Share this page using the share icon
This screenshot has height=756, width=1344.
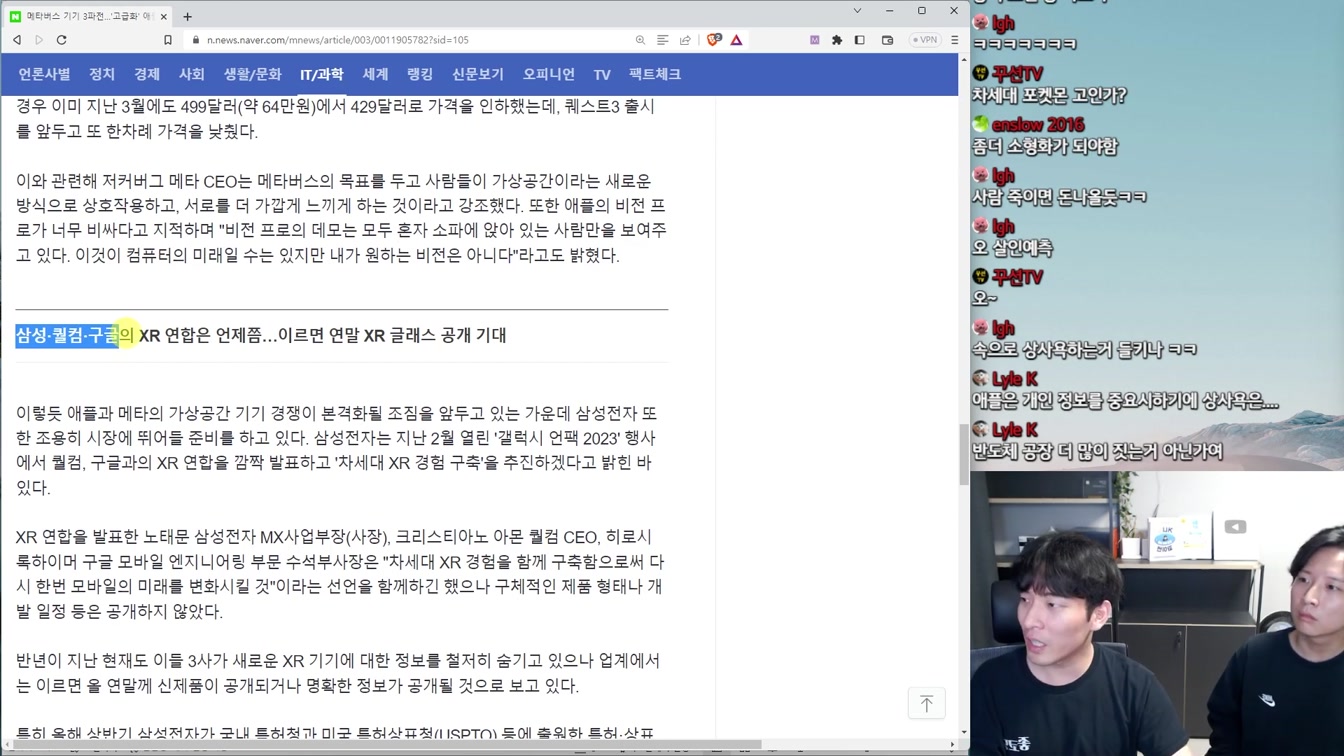coord(685,40)
